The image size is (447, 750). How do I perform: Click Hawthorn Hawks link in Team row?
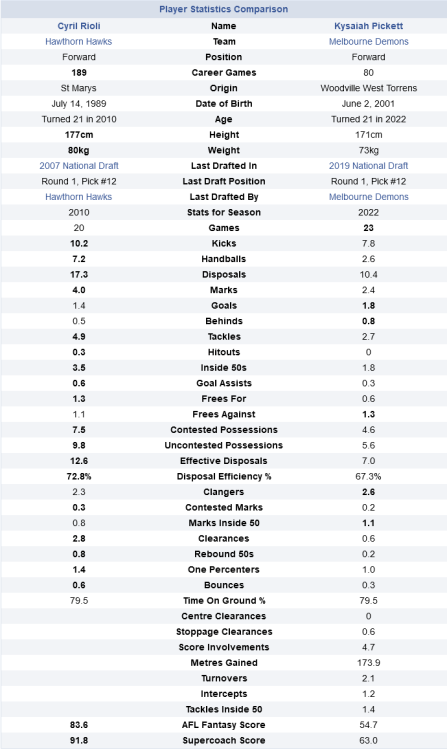pos(79,42)
